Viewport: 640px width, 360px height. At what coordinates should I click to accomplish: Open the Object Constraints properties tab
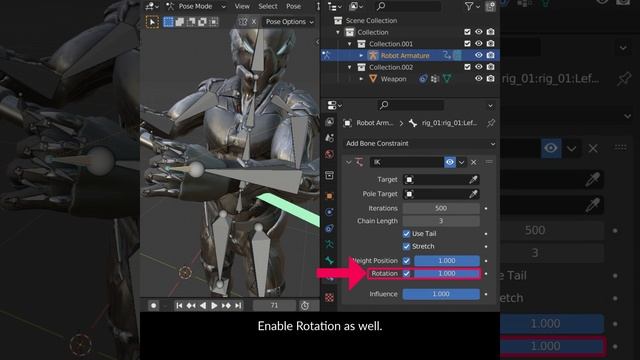[x=329, y=228]
